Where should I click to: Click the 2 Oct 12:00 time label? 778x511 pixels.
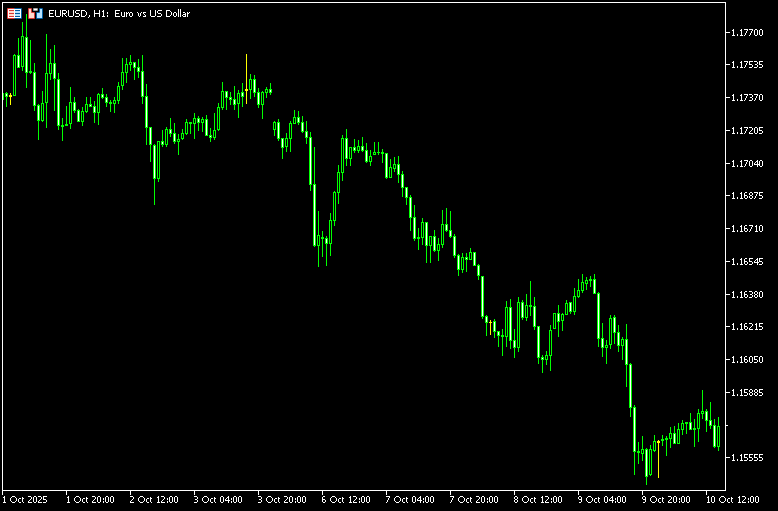155,498
